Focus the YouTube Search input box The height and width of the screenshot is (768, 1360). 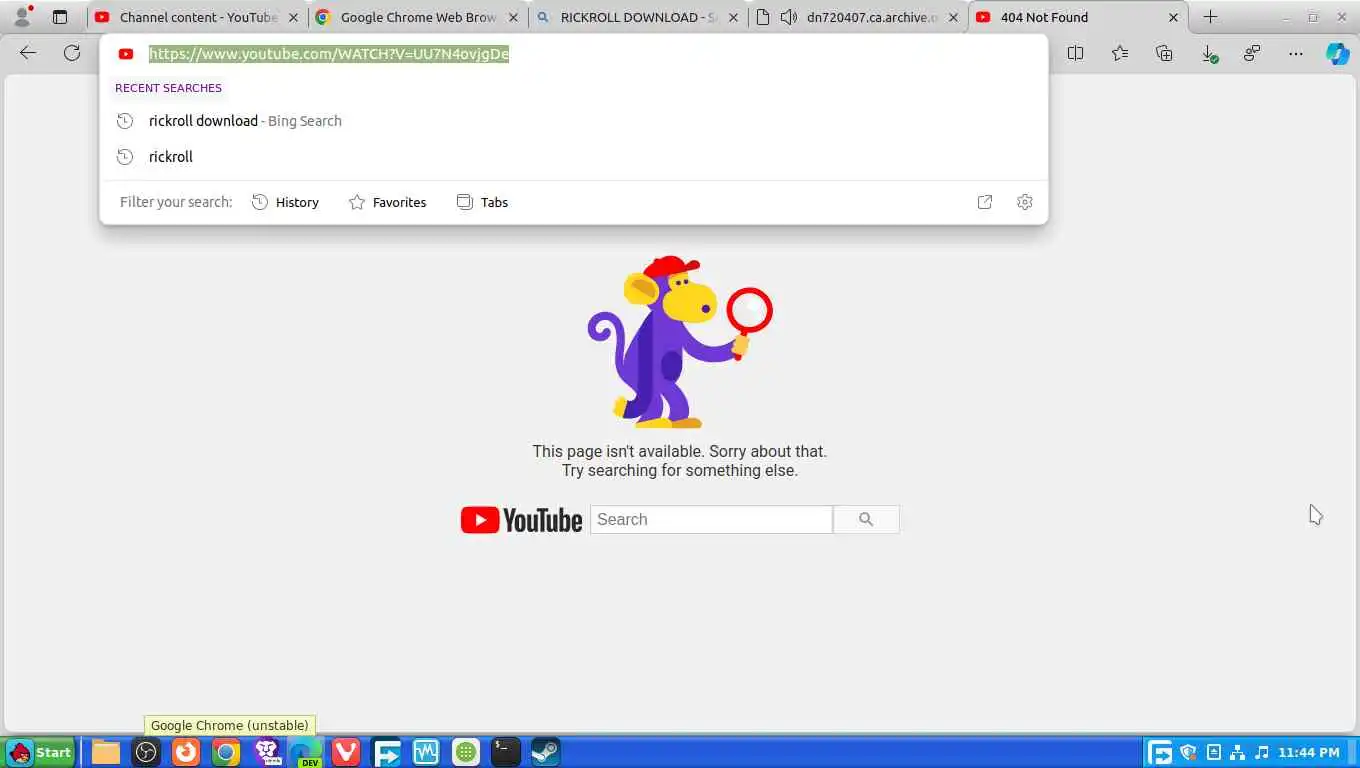click(711, 519)
